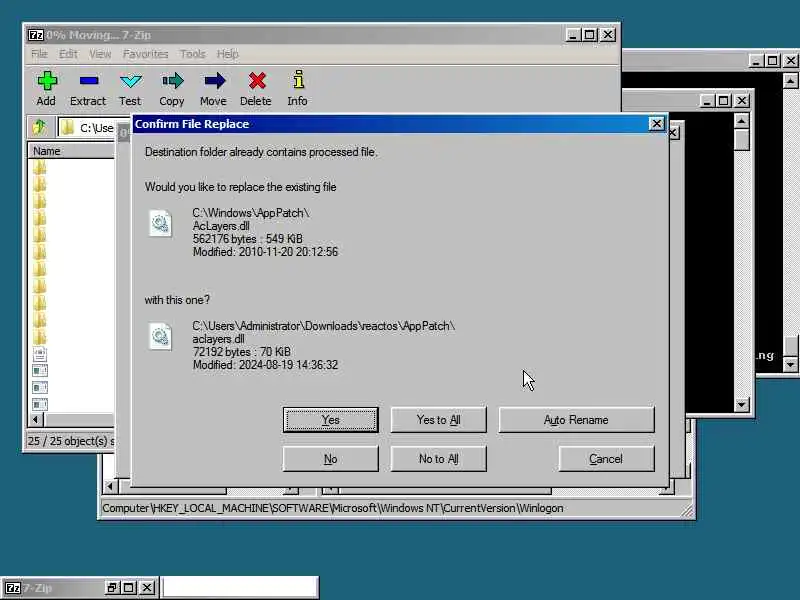Viewport: 800px width, 600px height.
Task: Open the Edit menu in 7-Zip
Action: pyautogui.click(x=68, y=54)
